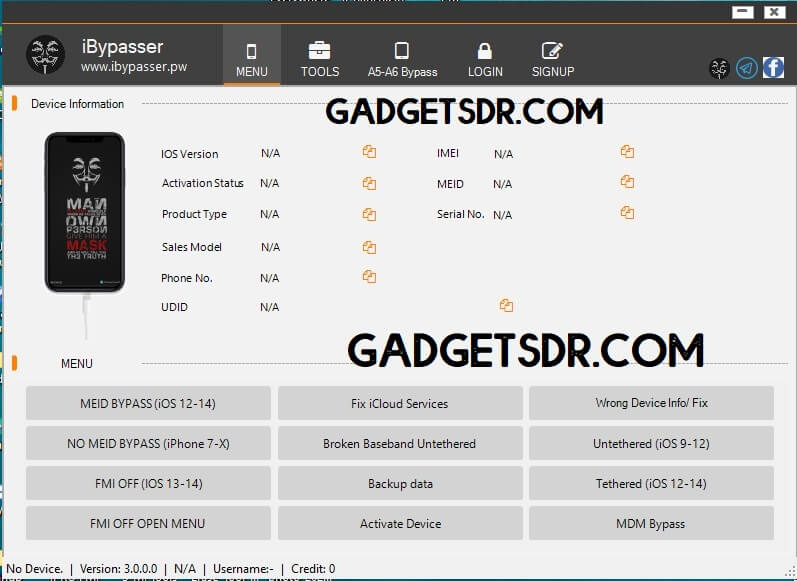Start the MDM Bypass option
797x581 pixels.
[651, 523]
